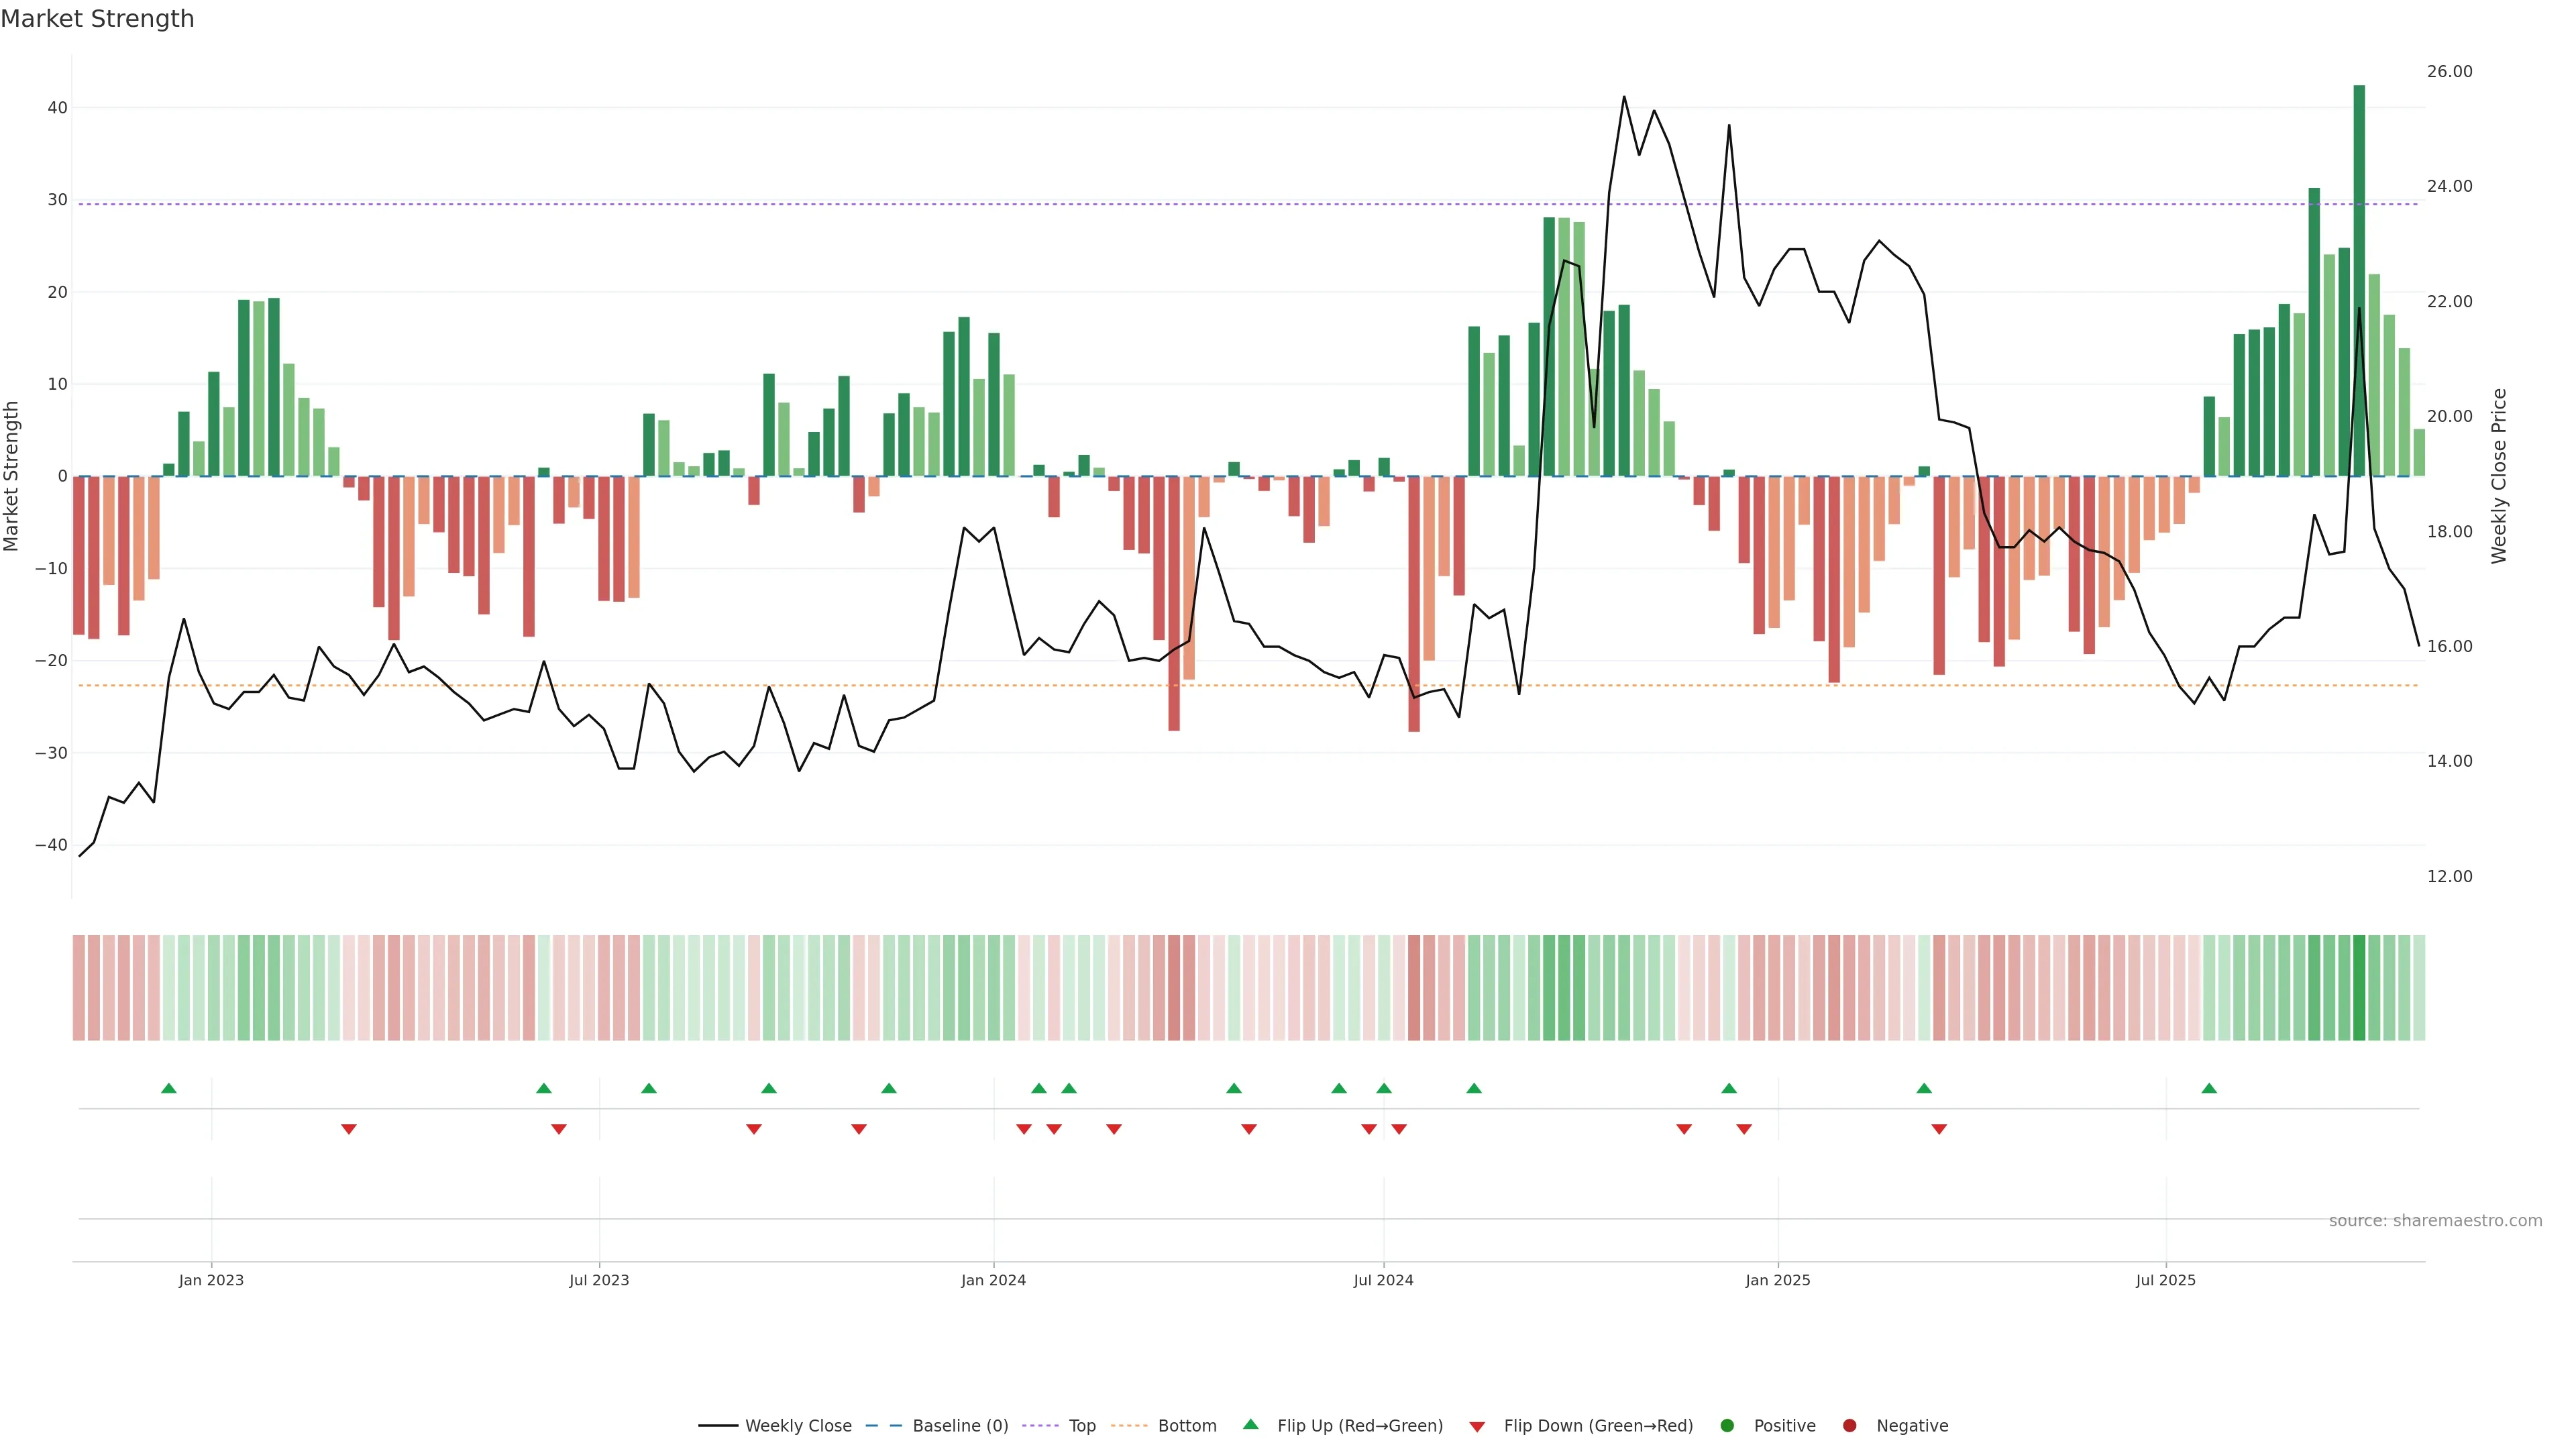The height and width of the screenshot is (1449, 2576).
Task: Click the source: sharemaestro.com text
Action: (2435, 1220)
